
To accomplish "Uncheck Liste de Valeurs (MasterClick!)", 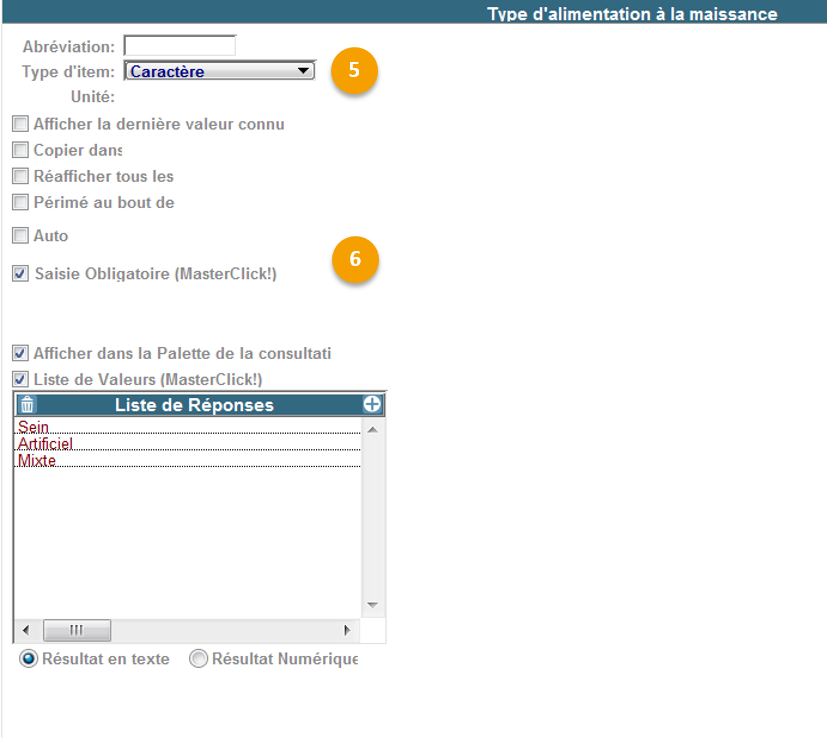I will (20, 380).
